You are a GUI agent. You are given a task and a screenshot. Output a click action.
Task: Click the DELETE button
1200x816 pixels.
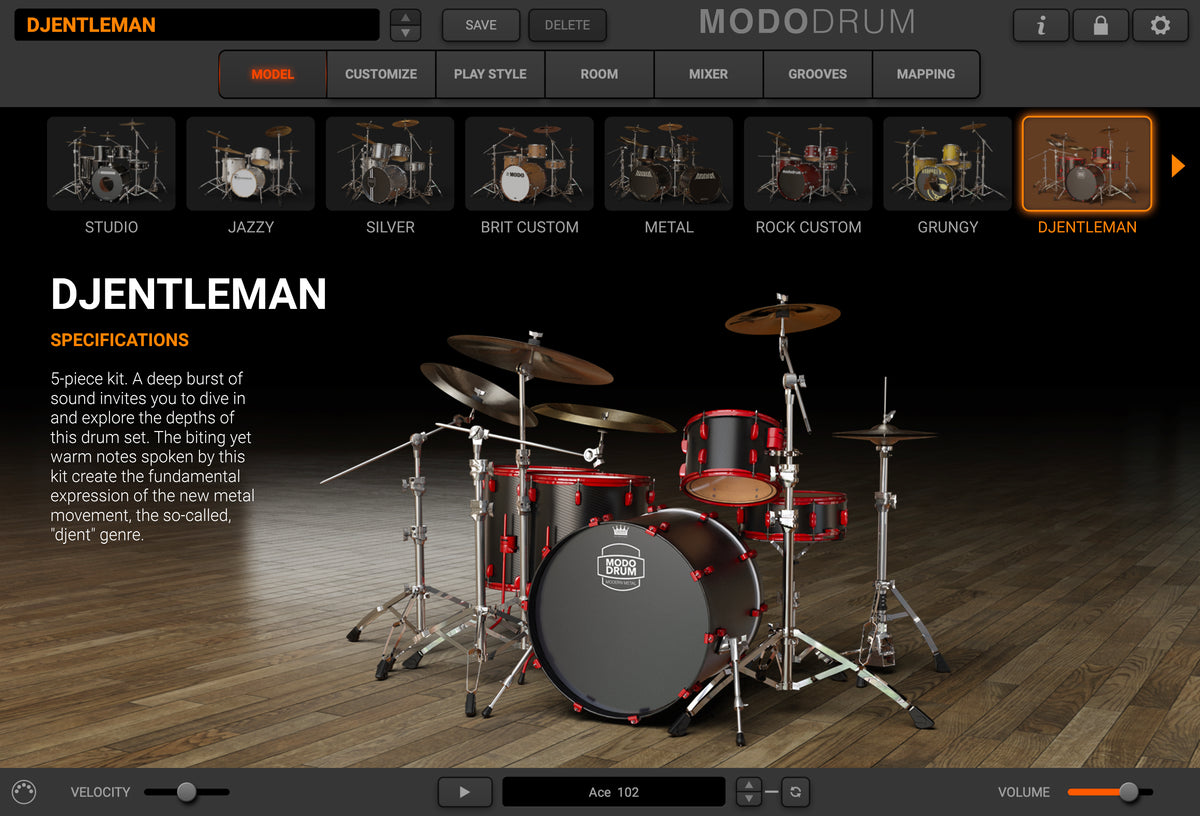[x=567, y=25]
